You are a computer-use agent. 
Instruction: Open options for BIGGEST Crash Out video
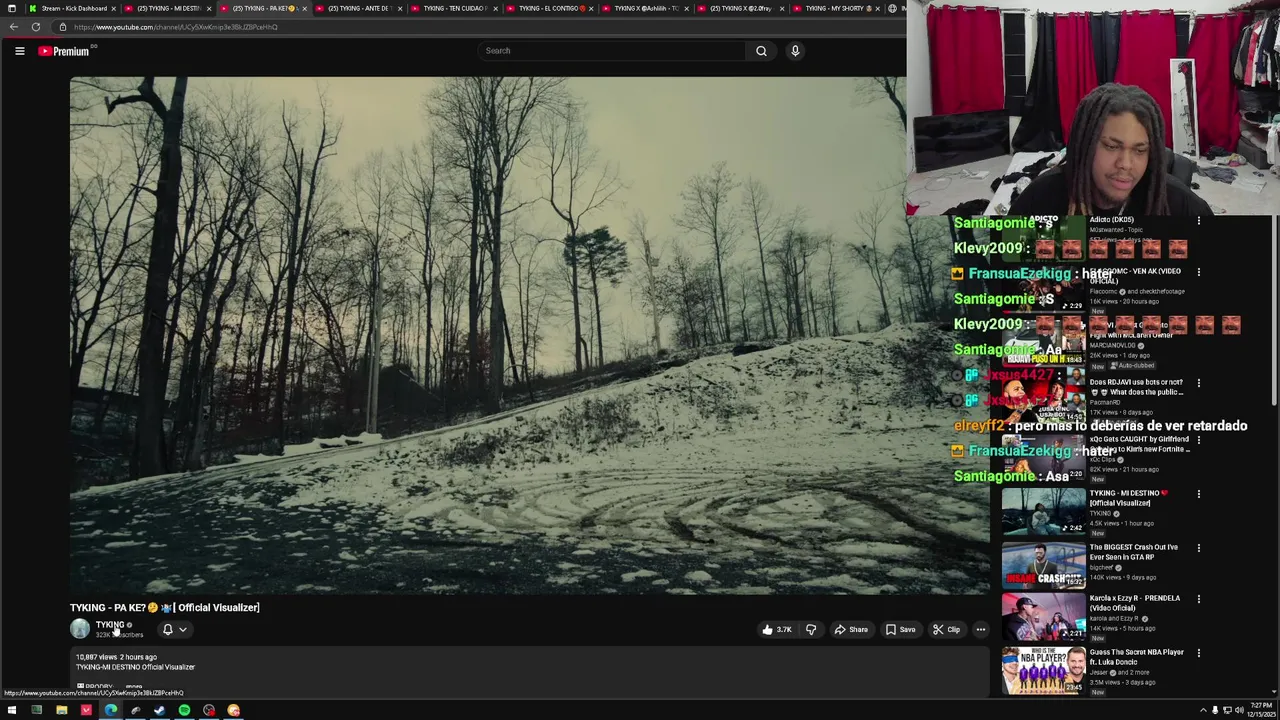(1199, 548)
